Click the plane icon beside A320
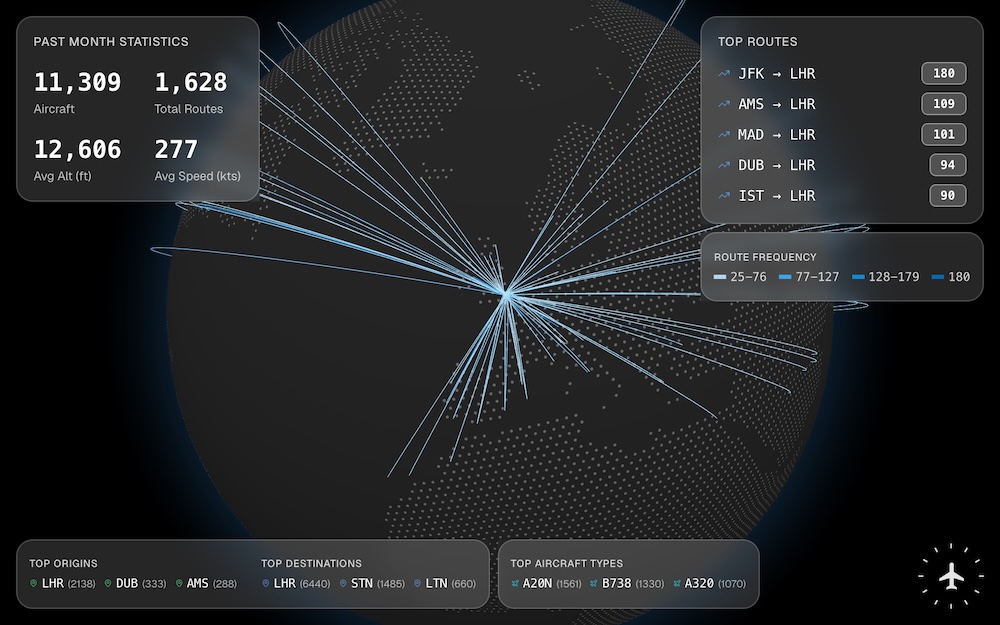The height and width of the screenshot is (625, 1000). [677, 584]
